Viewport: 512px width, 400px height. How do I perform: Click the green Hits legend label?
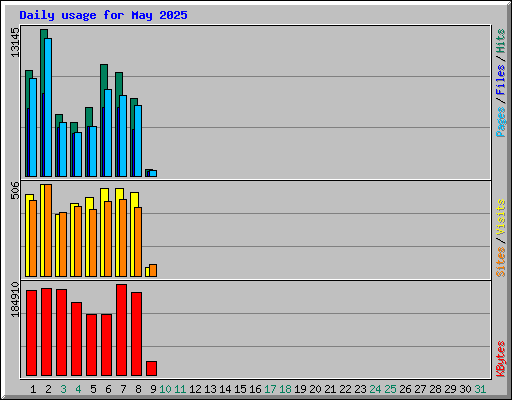(500, 41)
